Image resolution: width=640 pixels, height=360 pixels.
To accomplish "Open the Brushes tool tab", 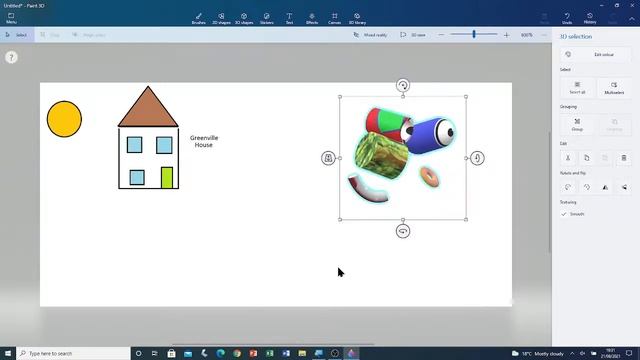I will click(x=199, y=18).
